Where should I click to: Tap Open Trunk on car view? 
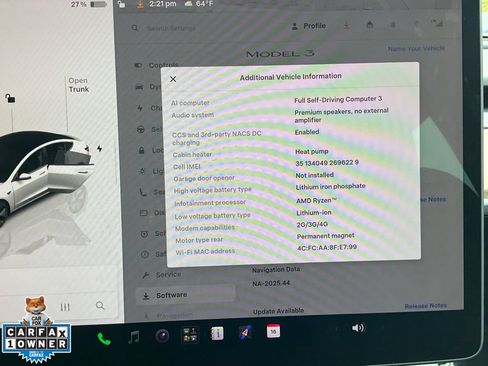(x=79, y=85)
